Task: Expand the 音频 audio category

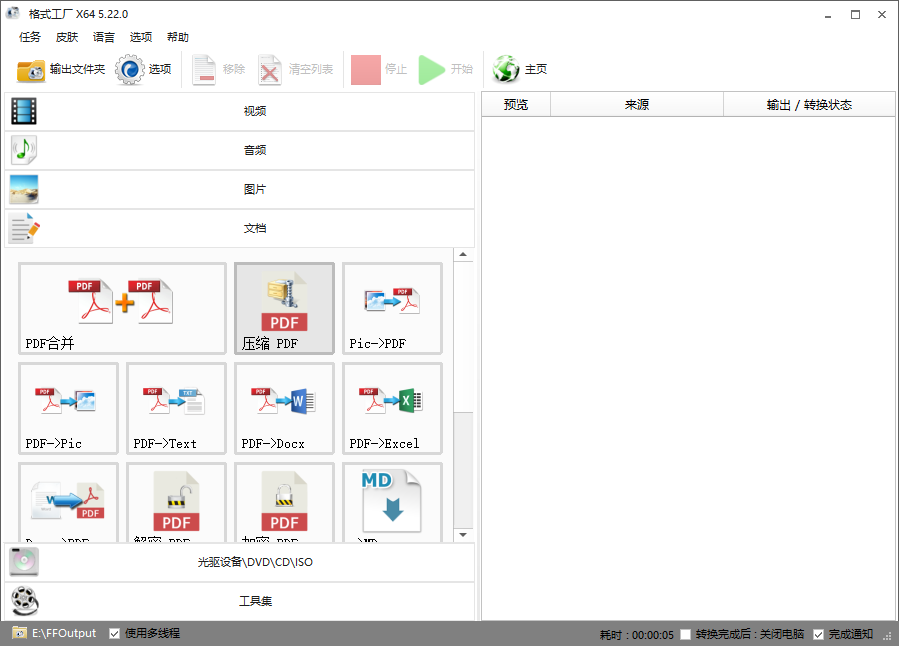Action: point(240,150)
